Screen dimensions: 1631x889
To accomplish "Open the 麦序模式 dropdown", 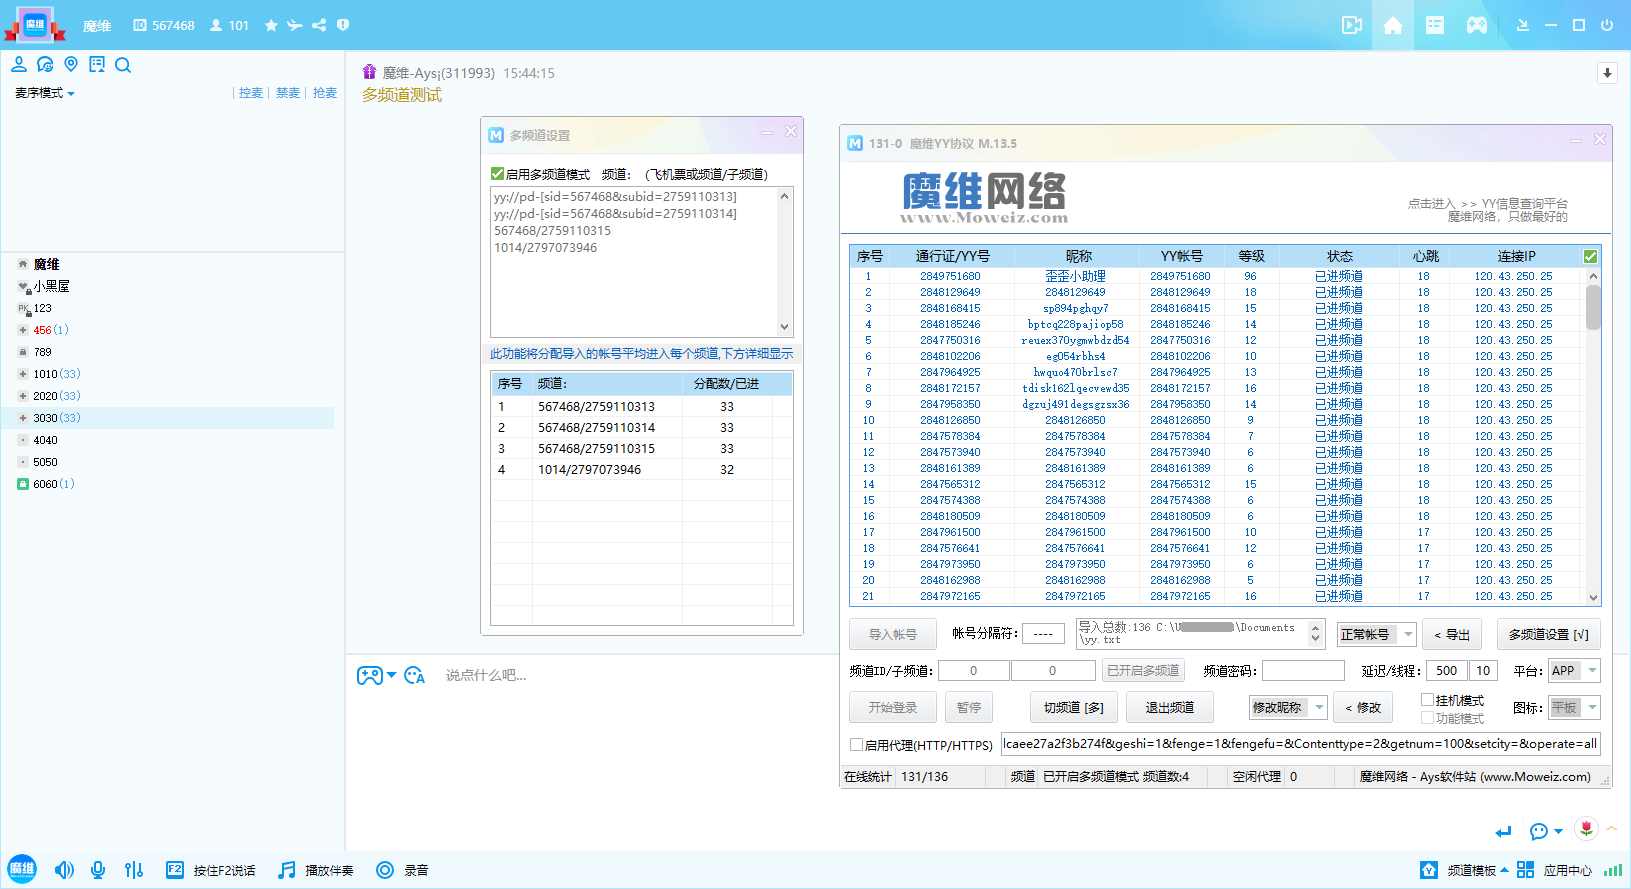I will [45, 93].
